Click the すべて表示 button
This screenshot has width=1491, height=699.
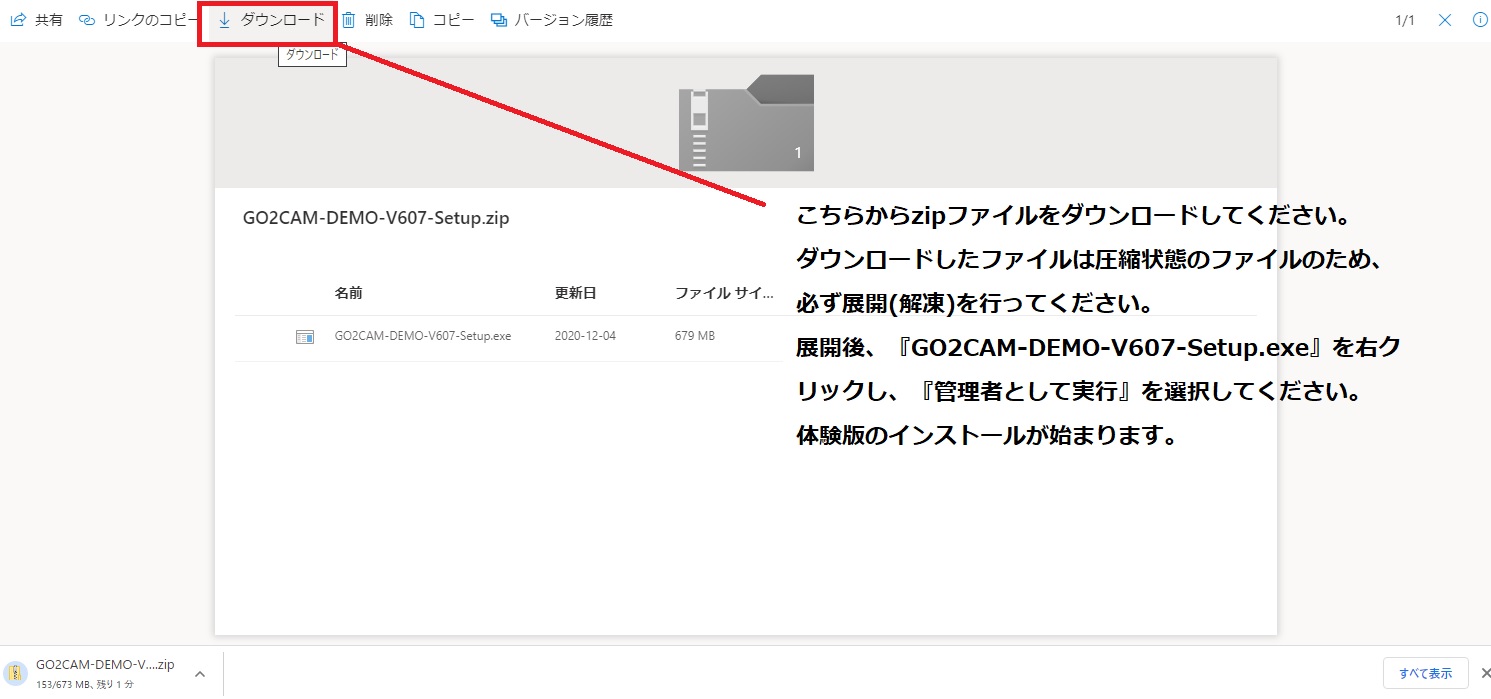coord(1425,673)
